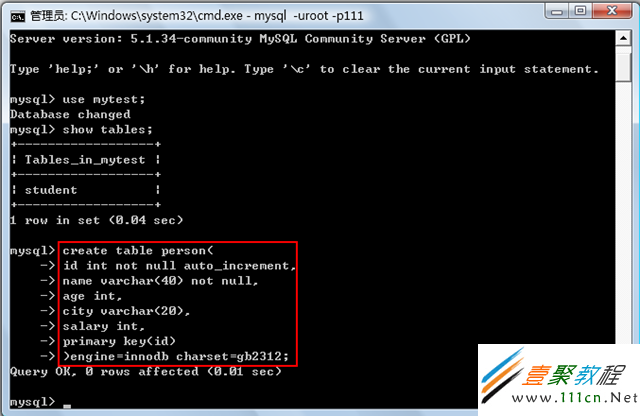Click the 'Tables_in_mytest' column header

click(x=85, y=160)
